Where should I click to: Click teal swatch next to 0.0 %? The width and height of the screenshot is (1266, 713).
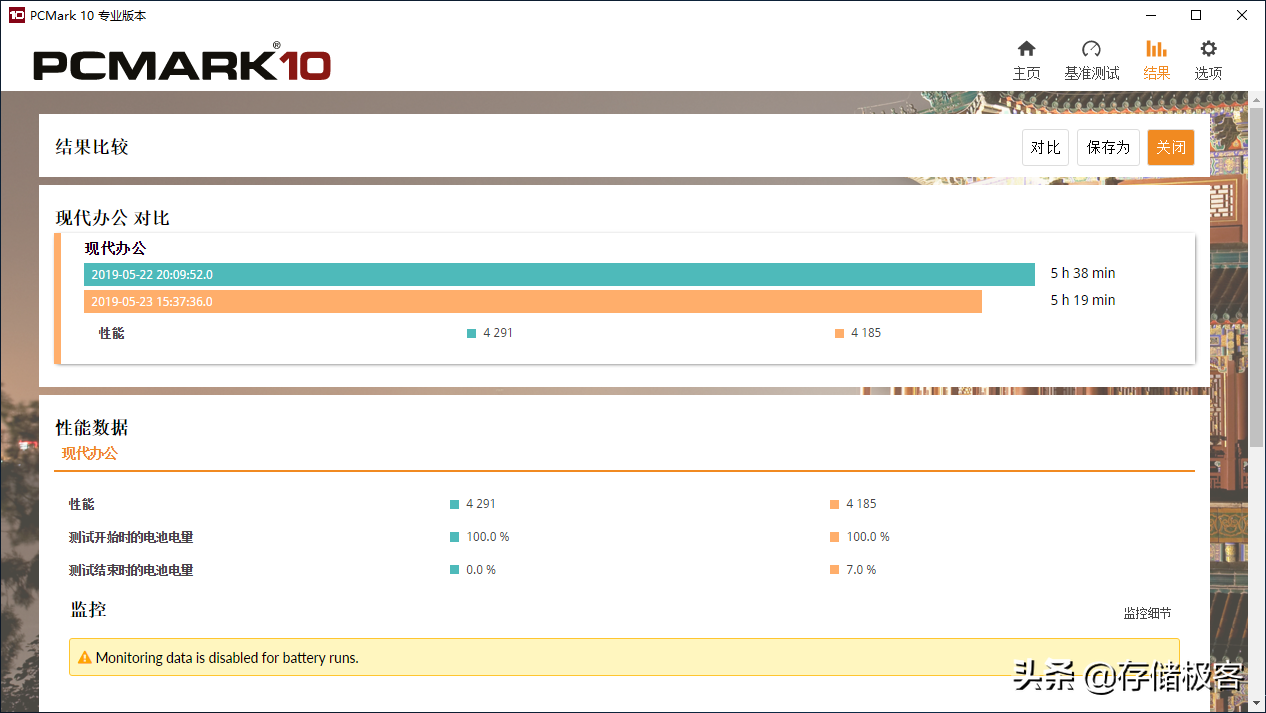coord(454,570)
